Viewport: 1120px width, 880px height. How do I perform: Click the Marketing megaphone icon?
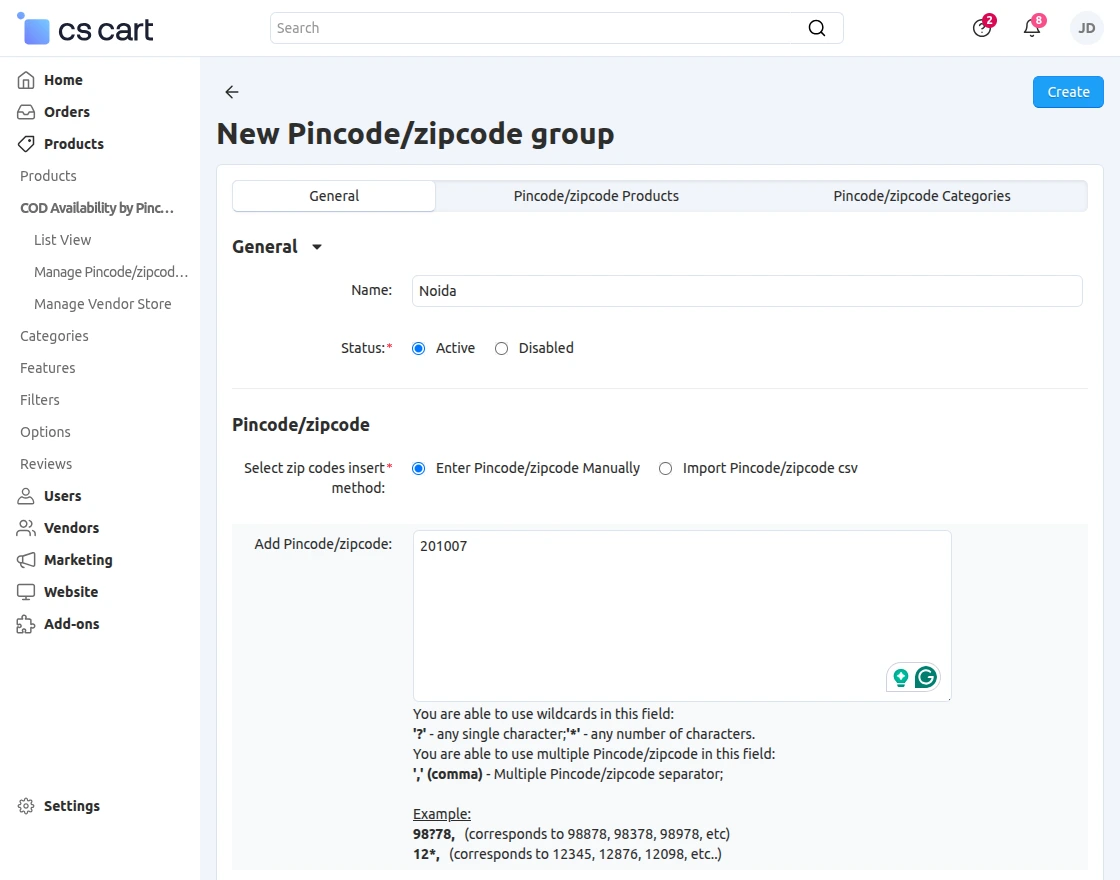point(24,559)
